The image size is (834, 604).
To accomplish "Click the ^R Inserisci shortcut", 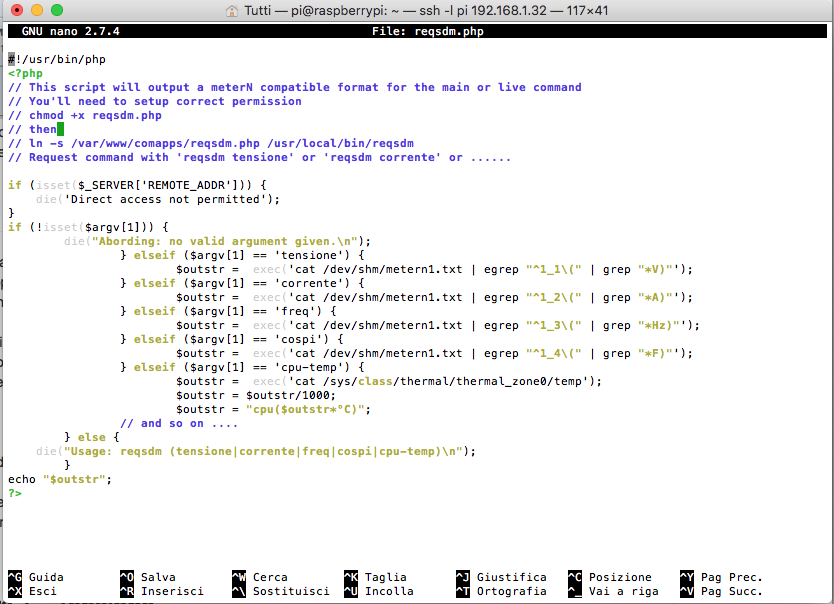I will (x=162, y=591).
